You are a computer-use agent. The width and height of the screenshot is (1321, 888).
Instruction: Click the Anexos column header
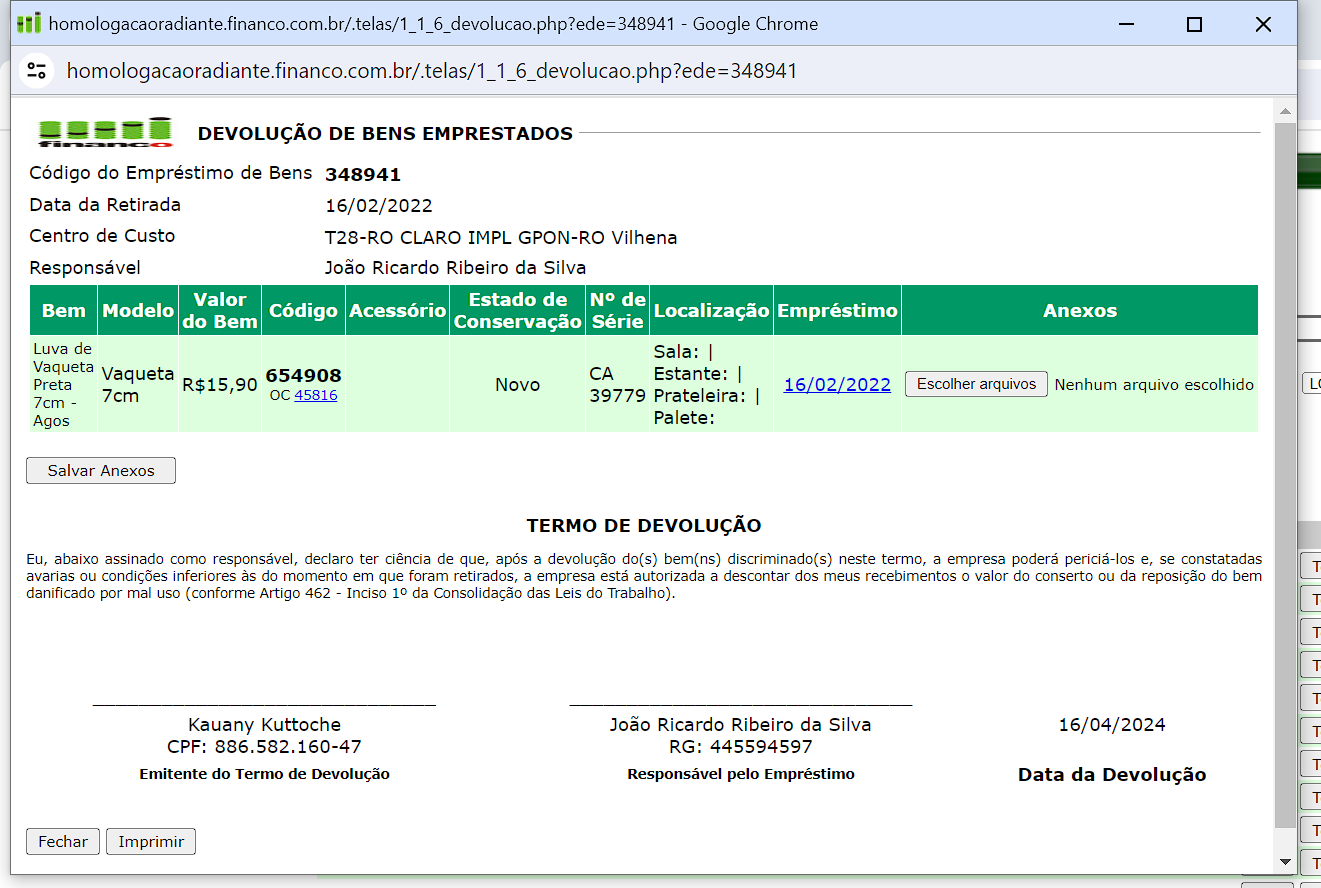(1079, 311)
